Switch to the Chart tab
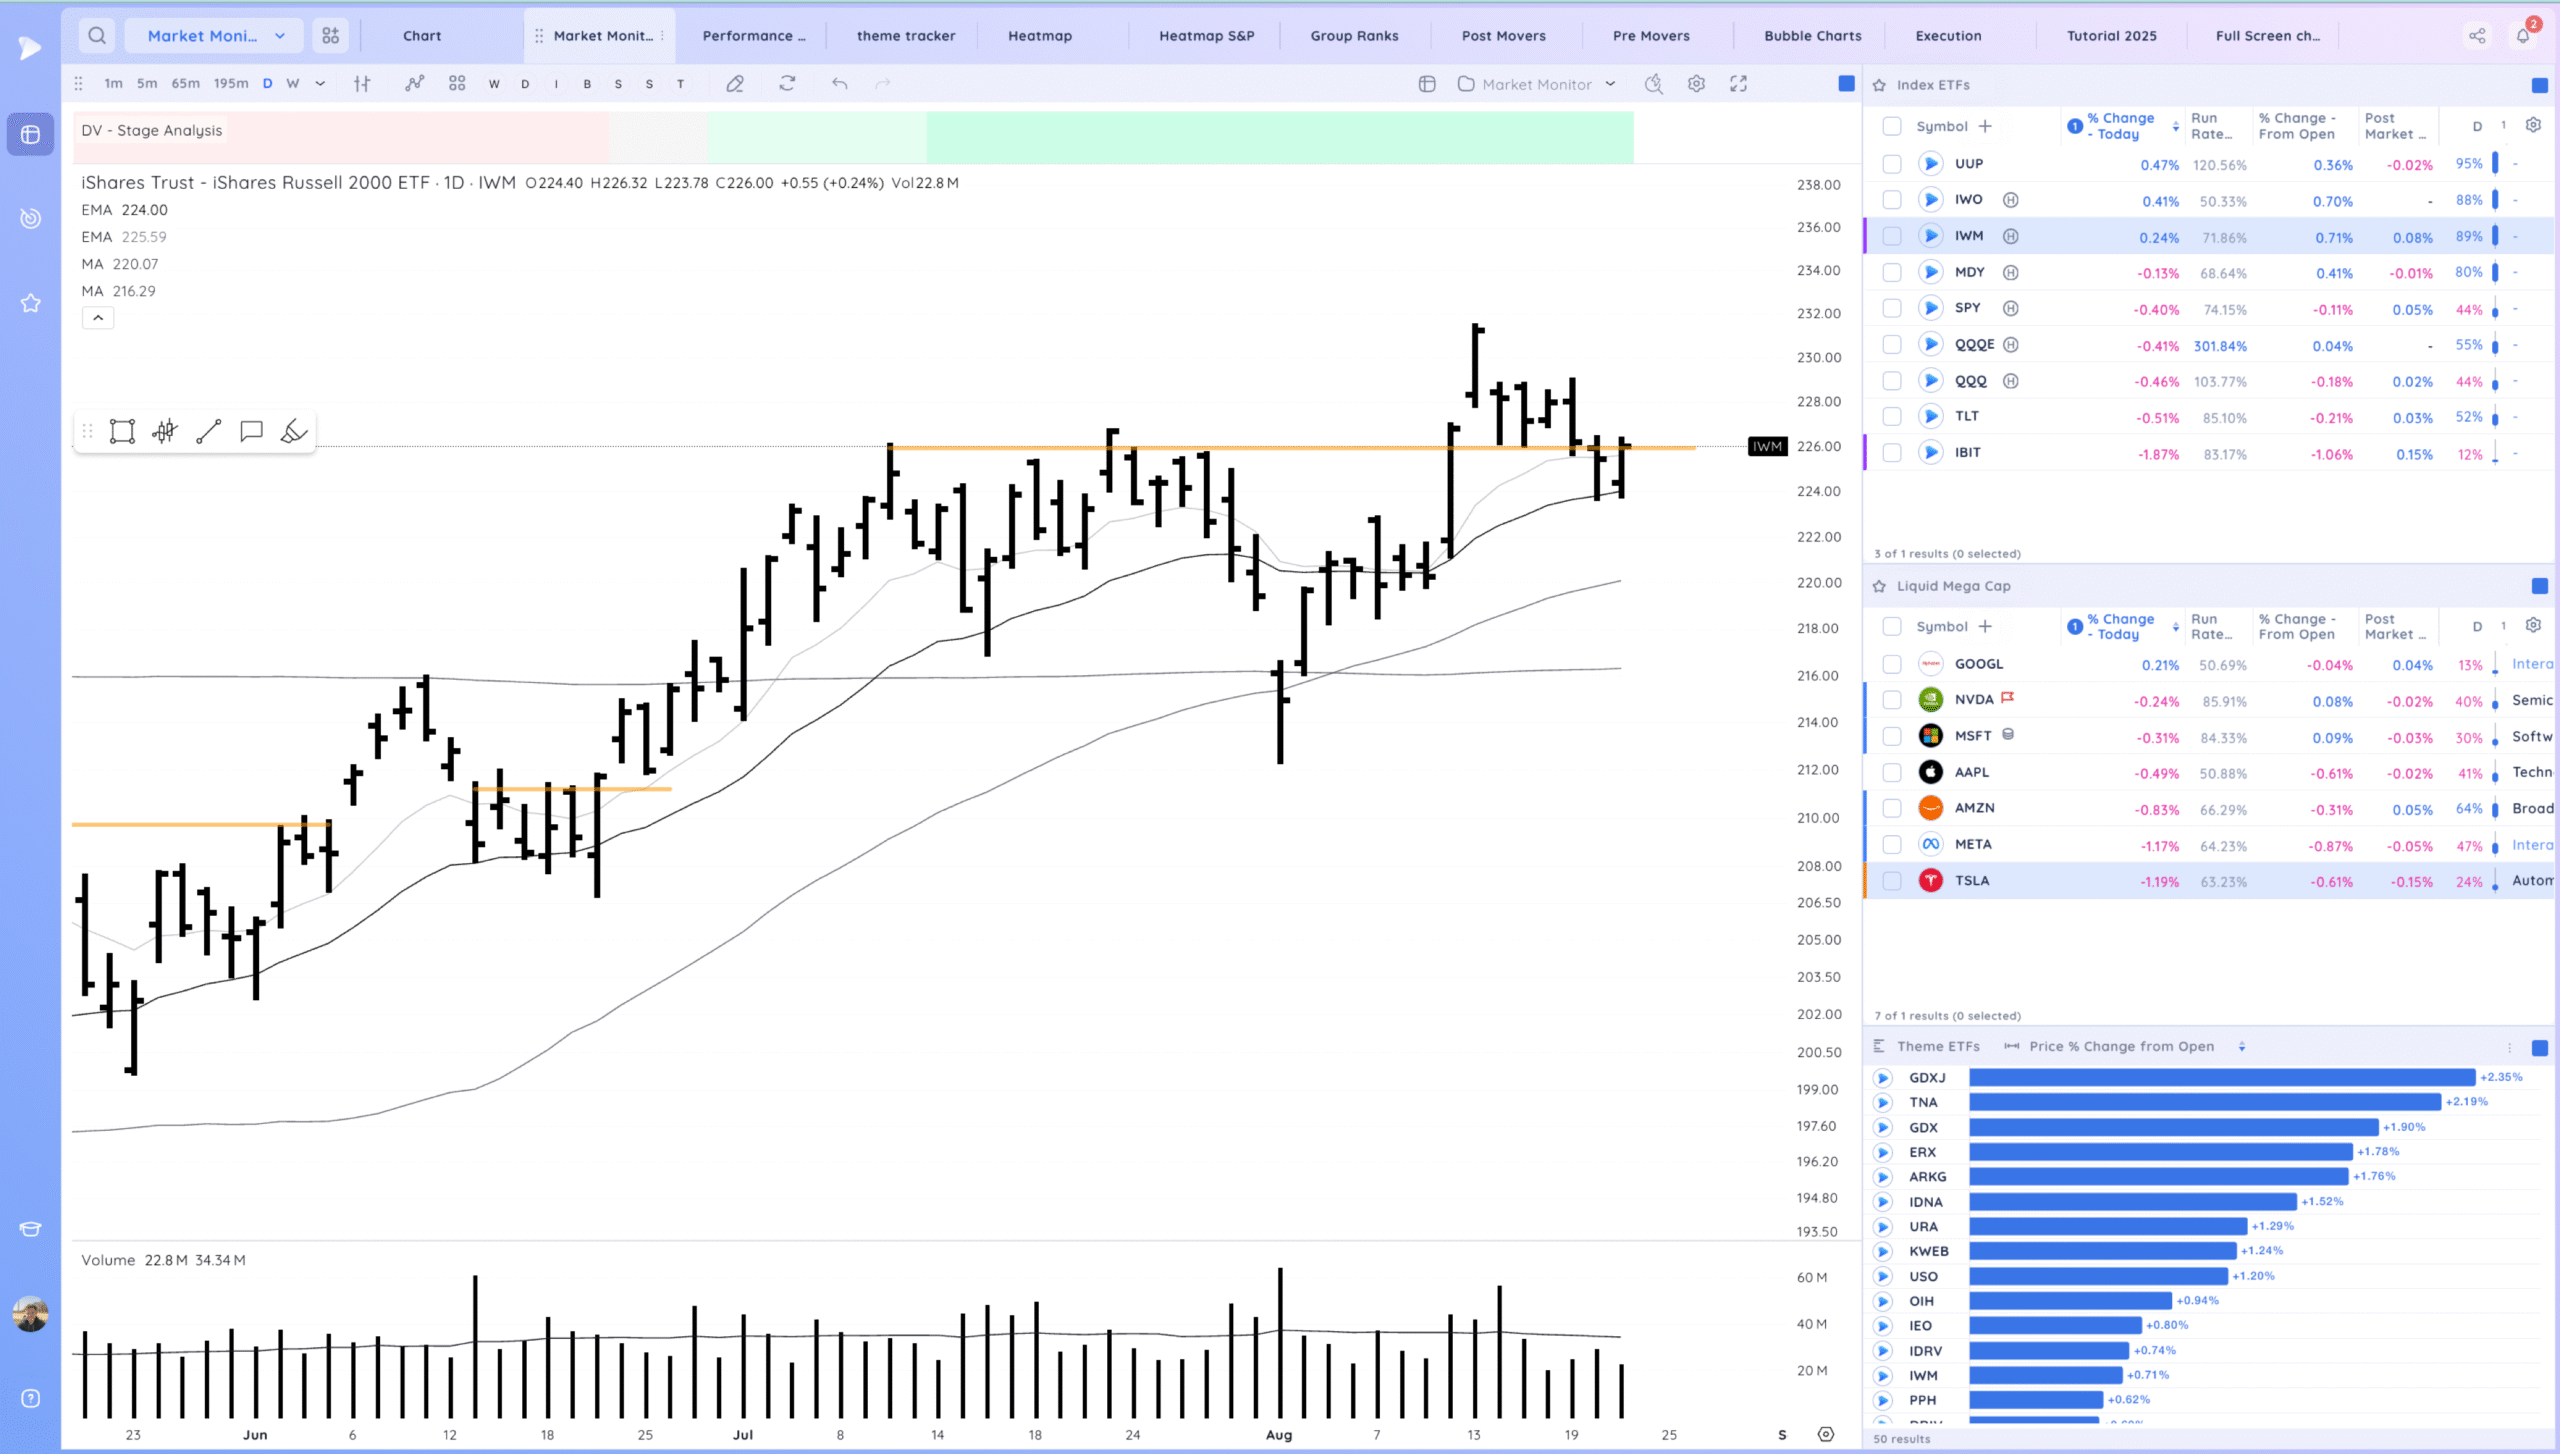The height and width of the screenshot is (1454, 2560). tap(422, 36)
